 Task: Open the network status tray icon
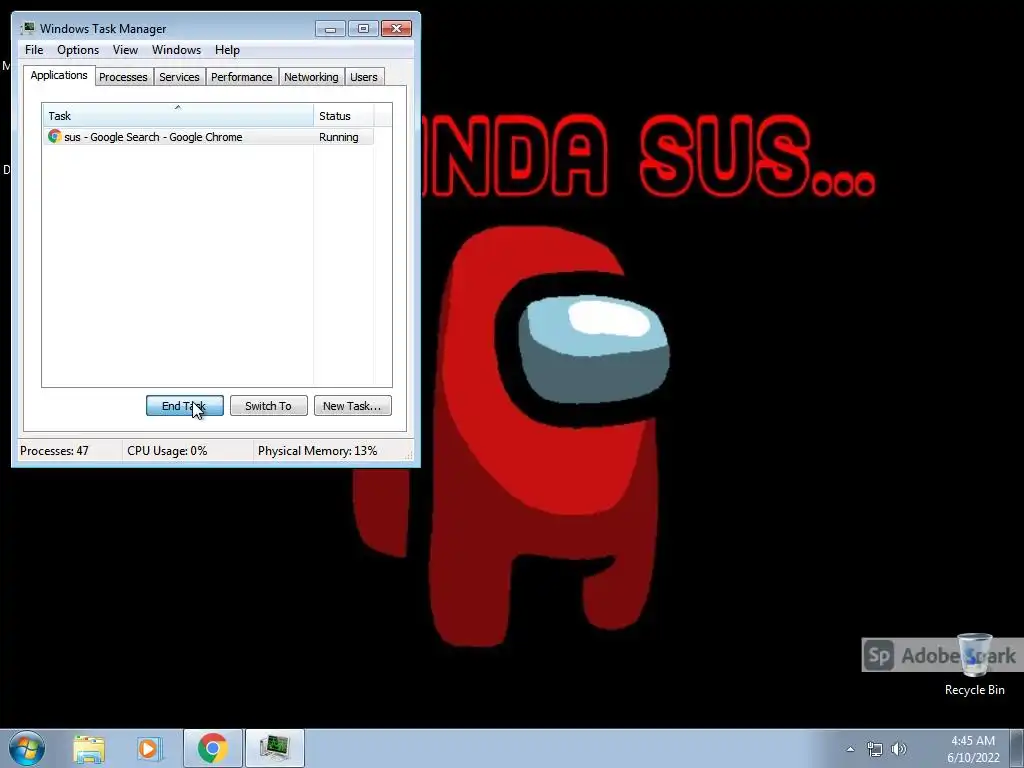point(874,749)
